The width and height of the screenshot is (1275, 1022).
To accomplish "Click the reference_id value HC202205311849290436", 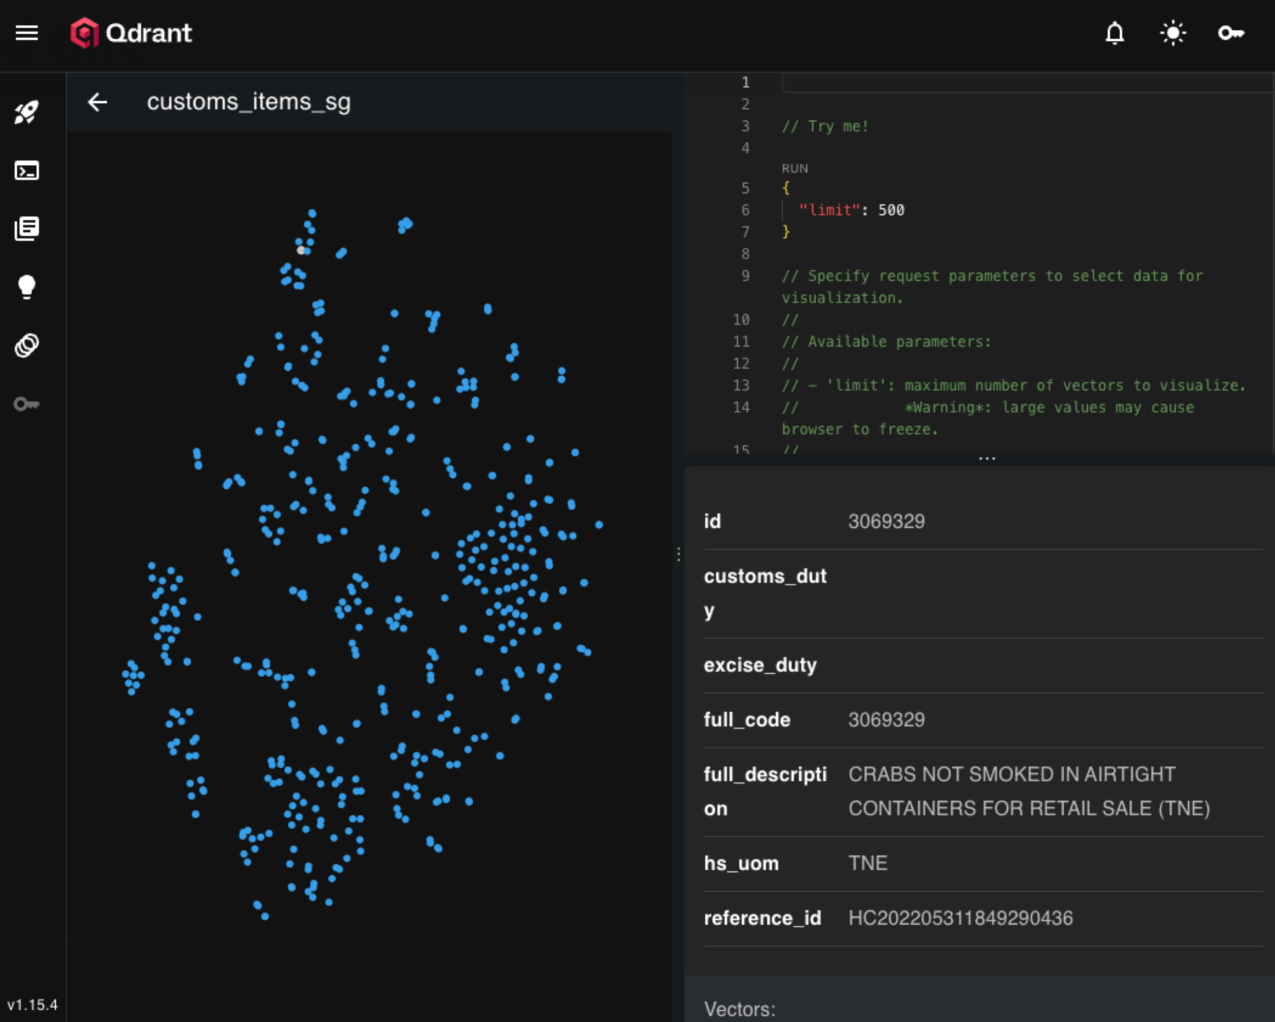I will click(960, 918).
